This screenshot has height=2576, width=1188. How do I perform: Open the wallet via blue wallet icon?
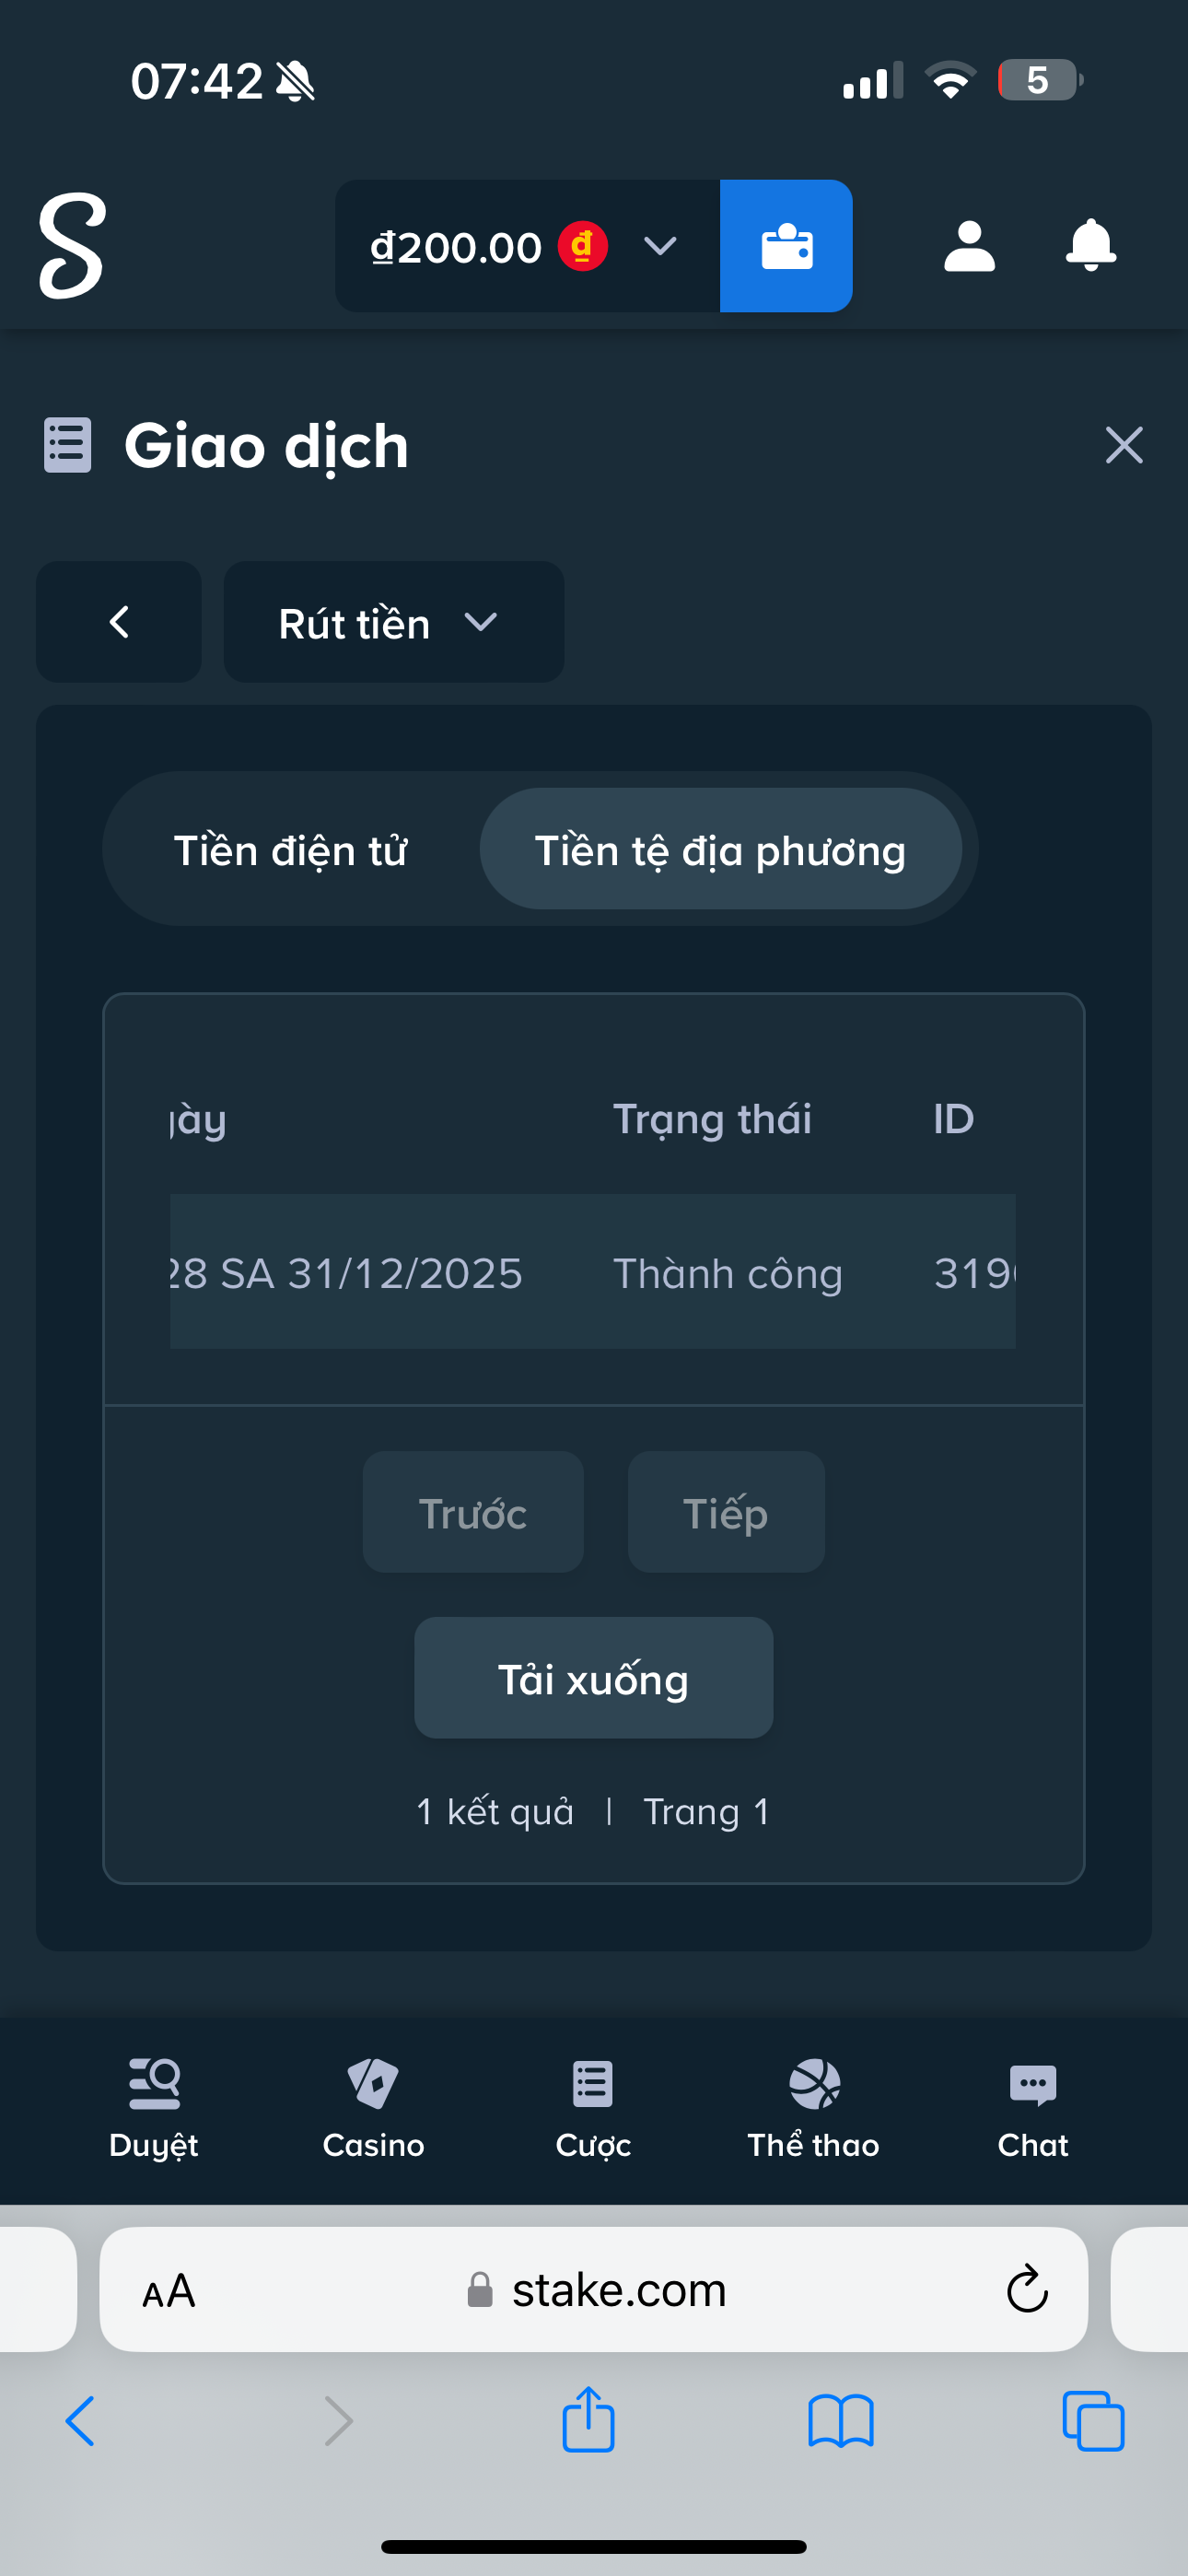click(786, 246)
